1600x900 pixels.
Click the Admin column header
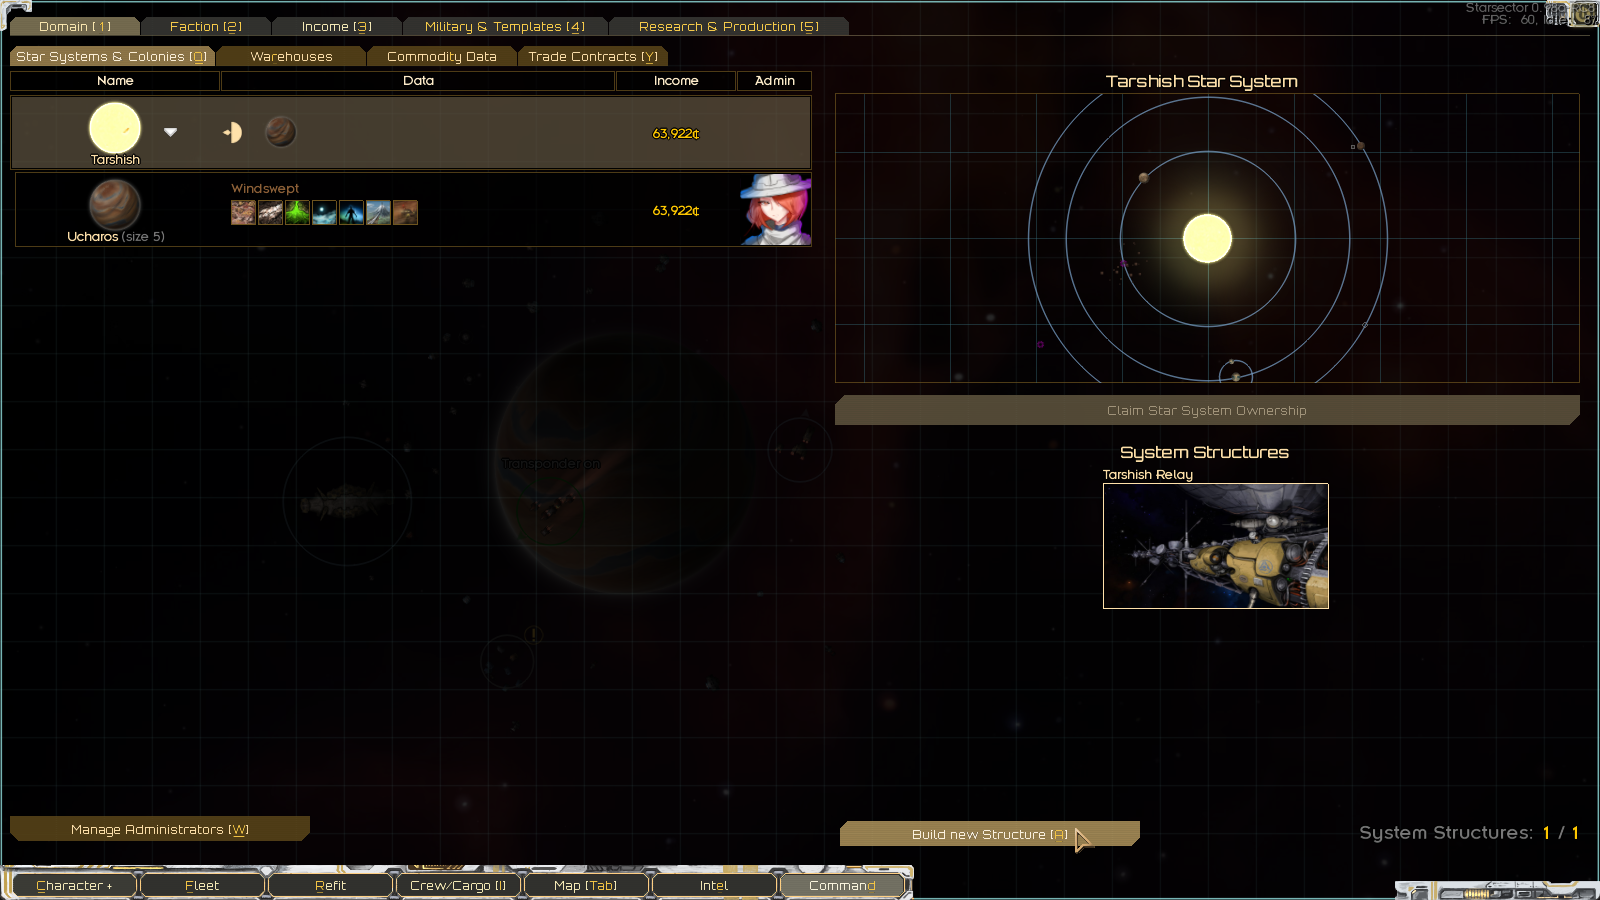pos(775,81)
